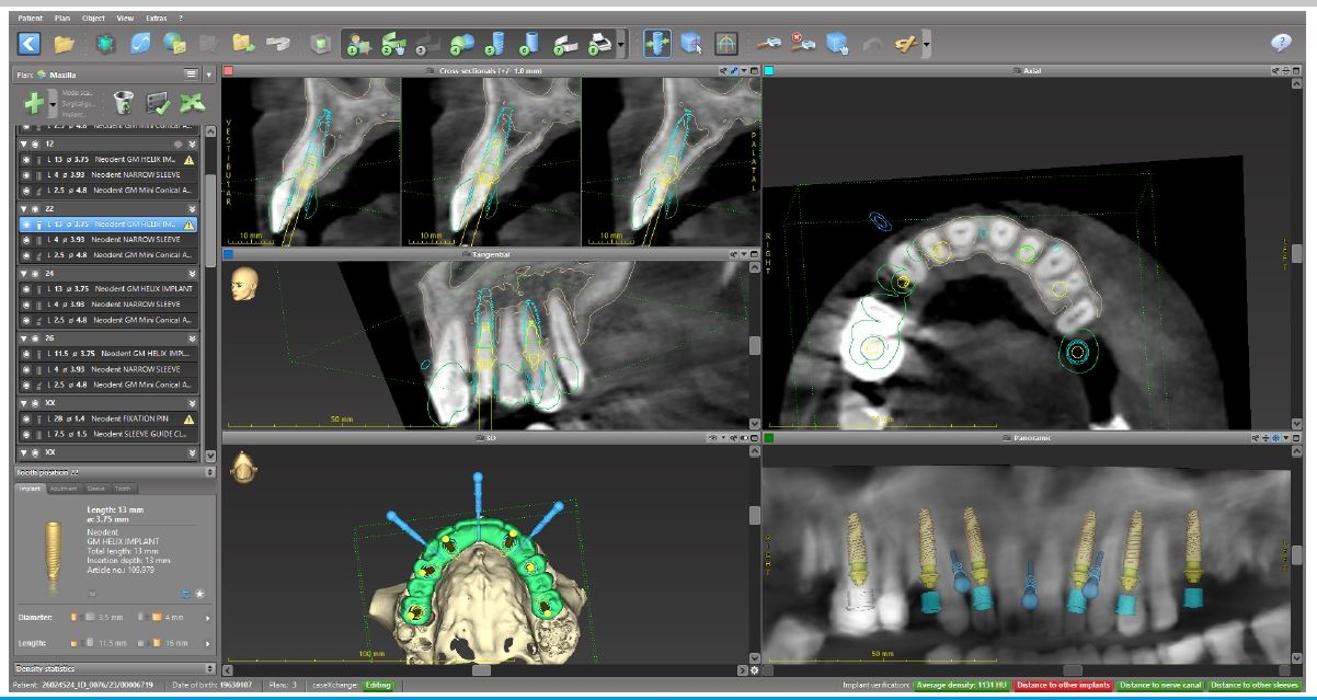Open the yellow folder icon in toolbar
Viewport: 1317px width, 700px height.
[x=65, y=43]
